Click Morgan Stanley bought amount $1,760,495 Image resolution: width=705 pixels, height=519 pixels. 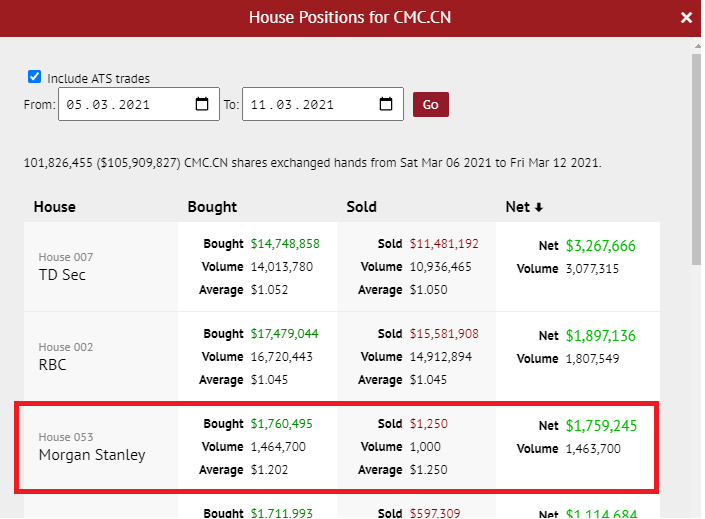[281, 424]
